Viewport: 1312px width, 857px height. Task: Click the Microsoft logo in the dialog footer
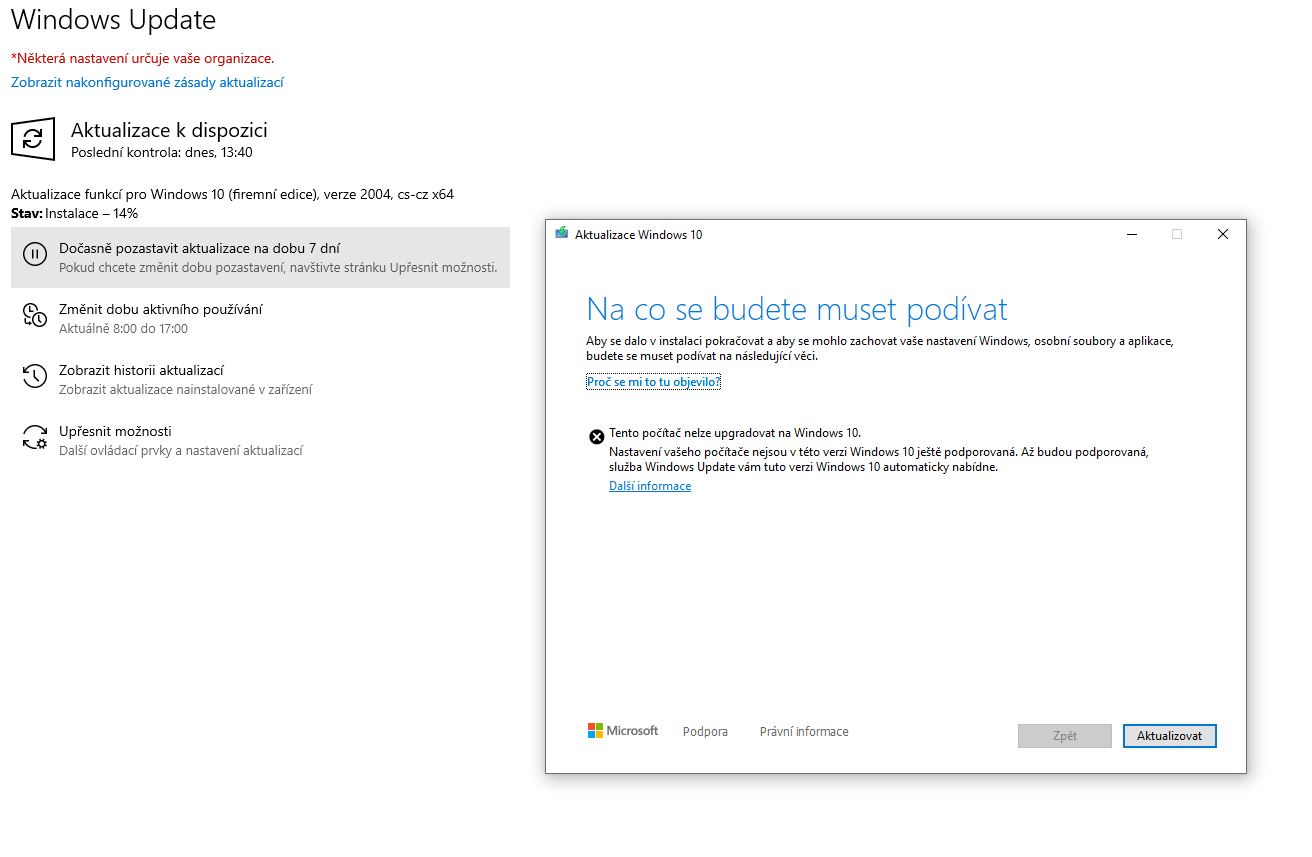click(x=623, y=731)
